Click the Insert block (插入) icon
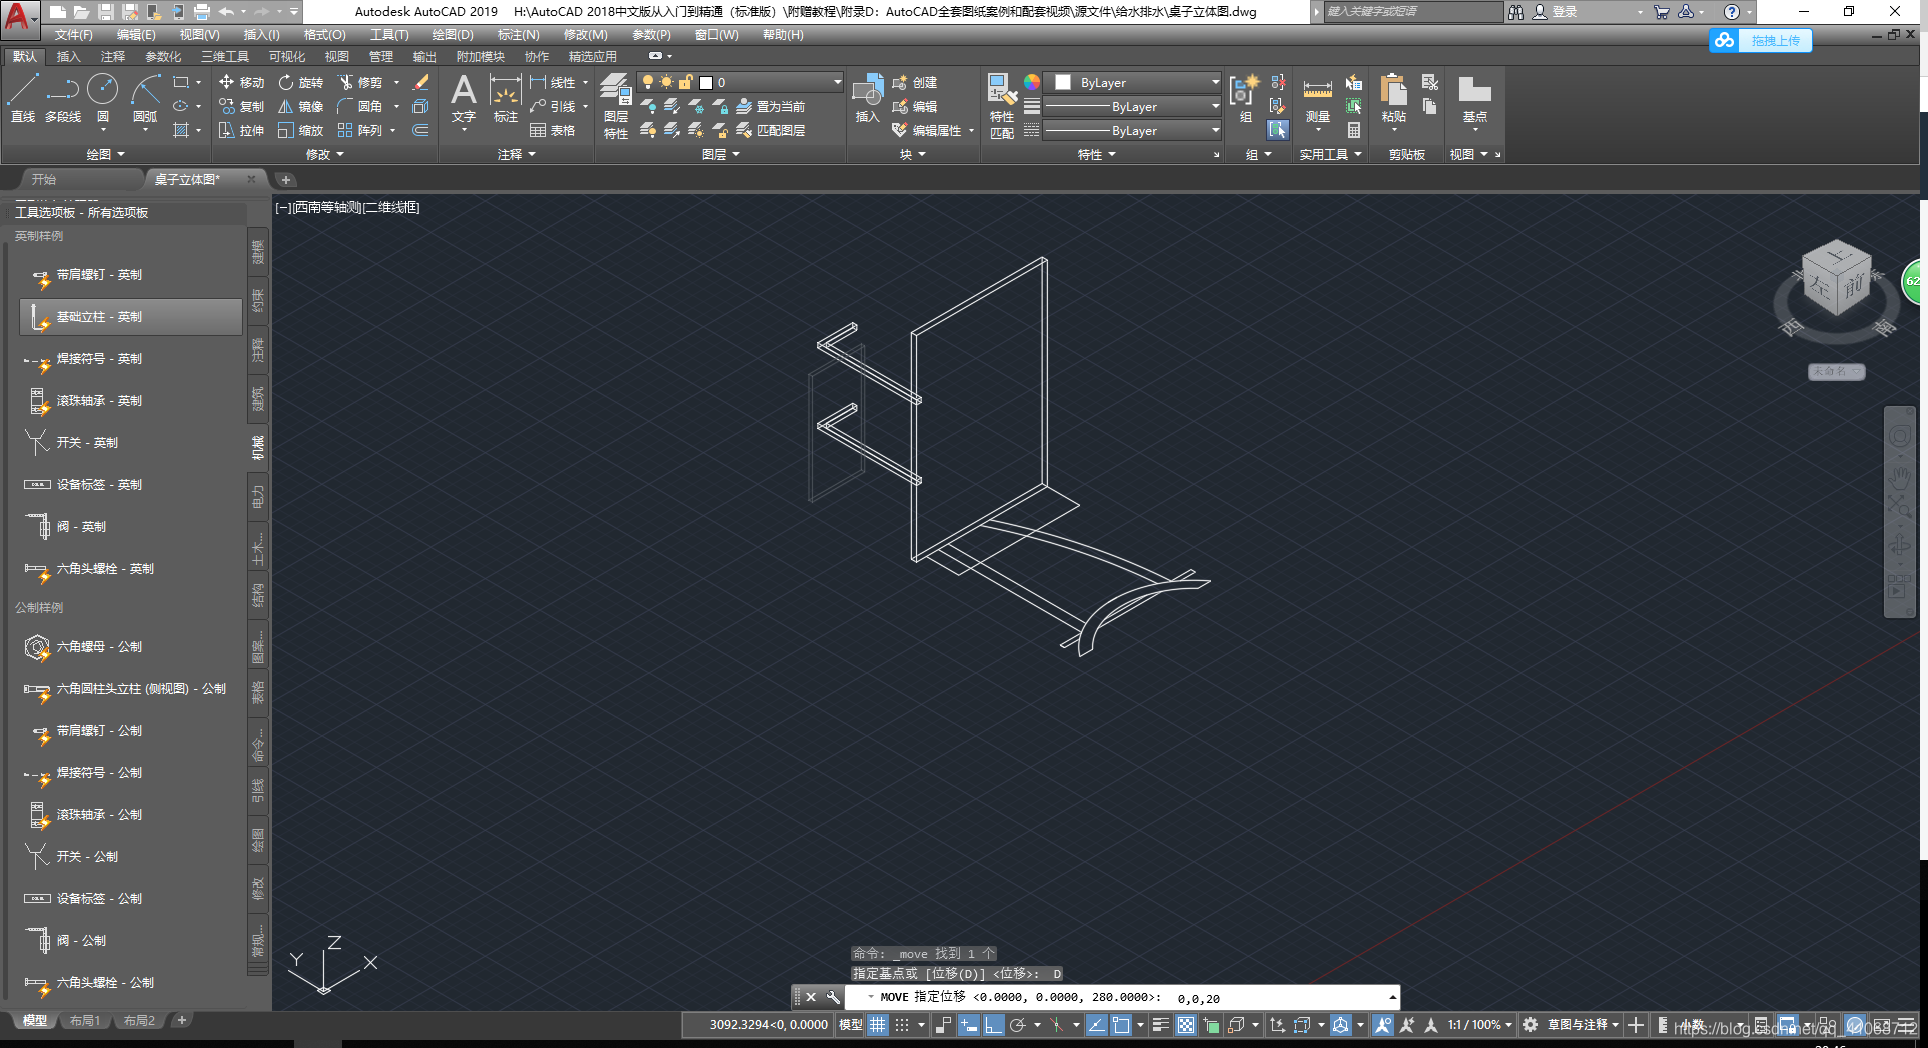1928x1048 pixels. coord(867,98)
